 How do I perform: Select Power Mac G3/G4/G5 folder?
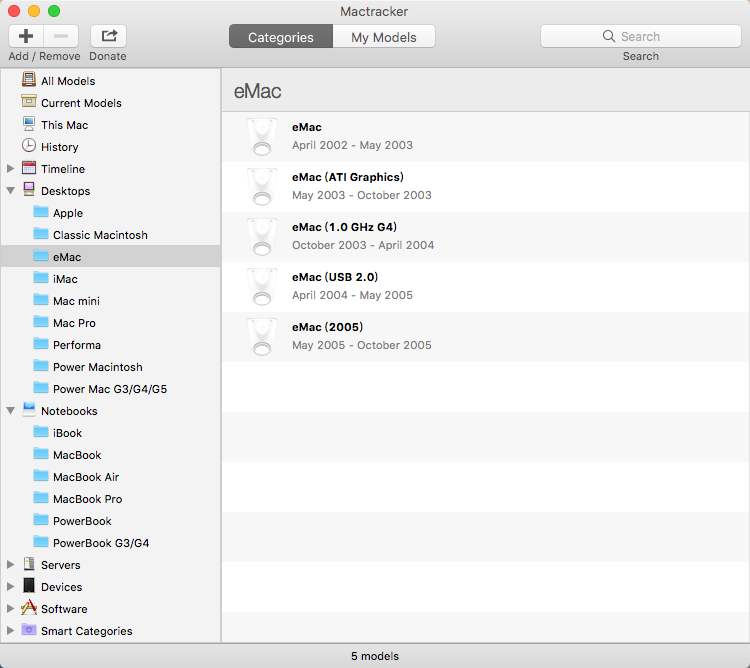(x=110, y=389)
